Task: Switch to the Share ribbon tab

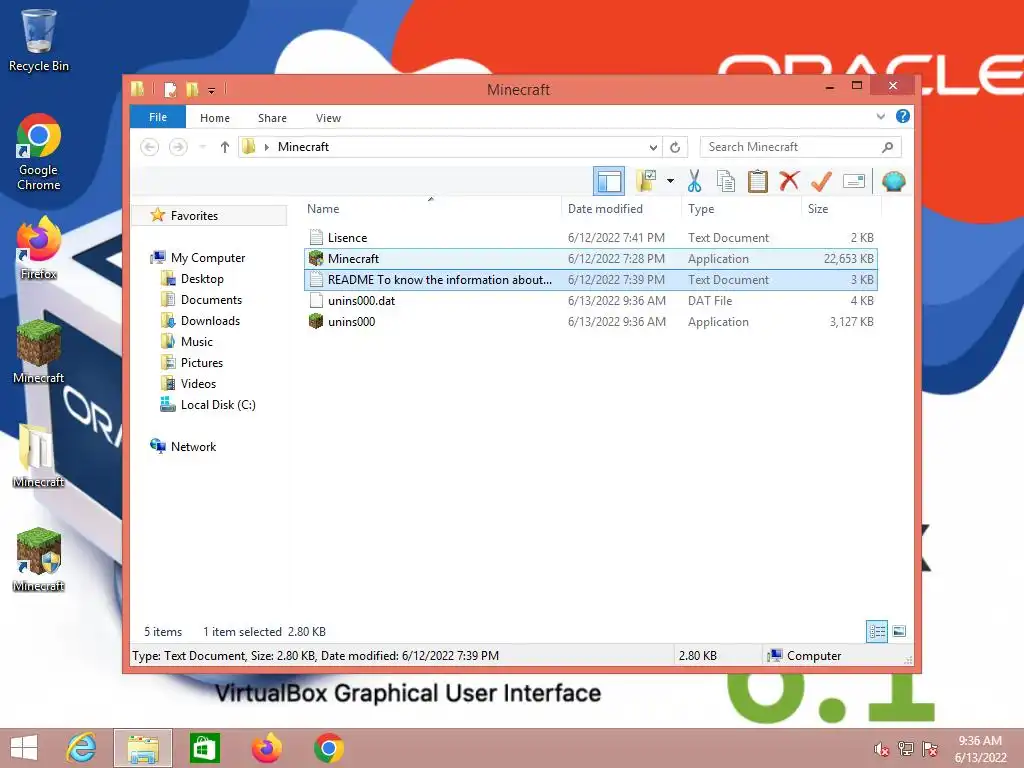Action: (272, 118)
